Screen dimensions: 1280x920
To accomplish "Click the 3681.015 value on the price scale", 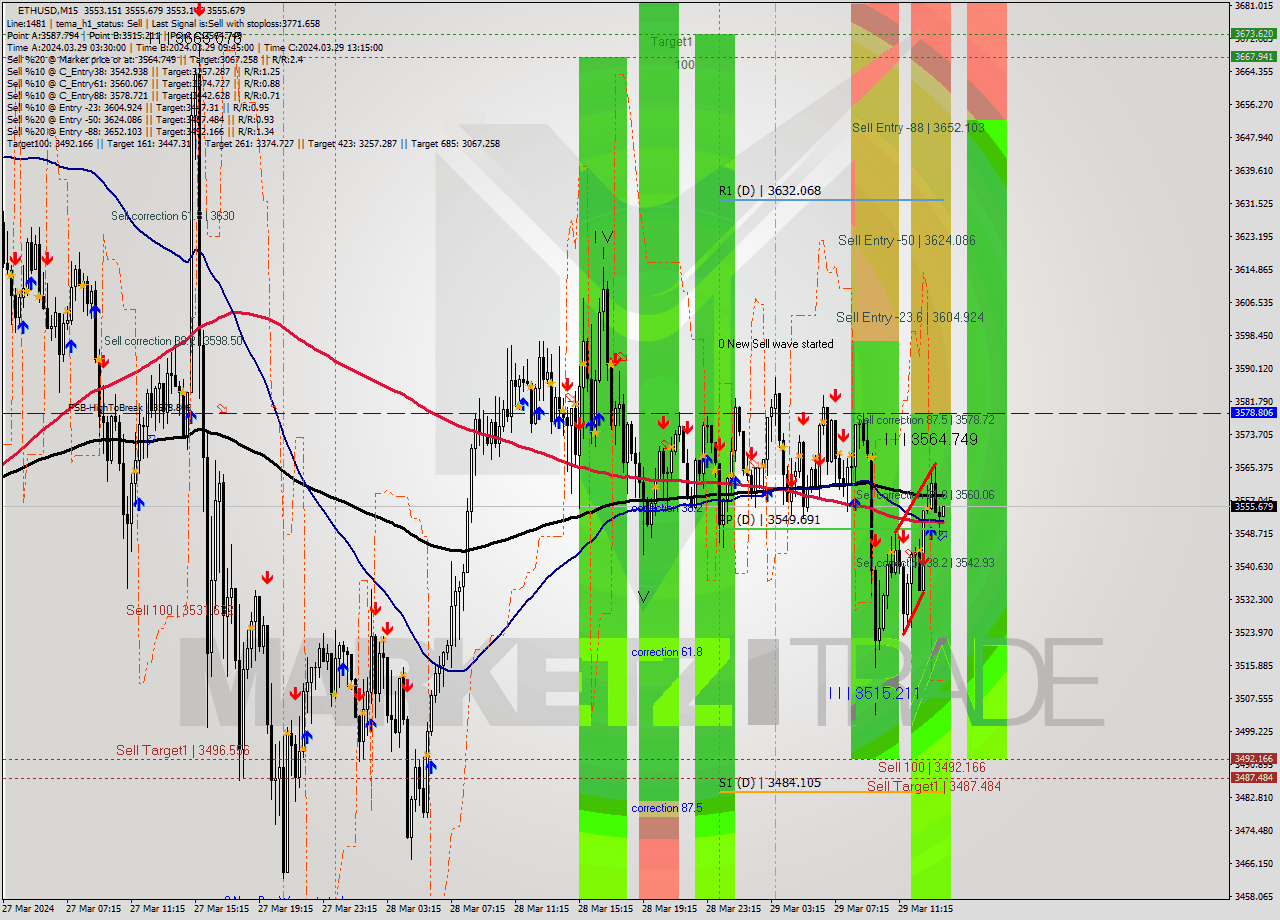I will (1254, 5).
